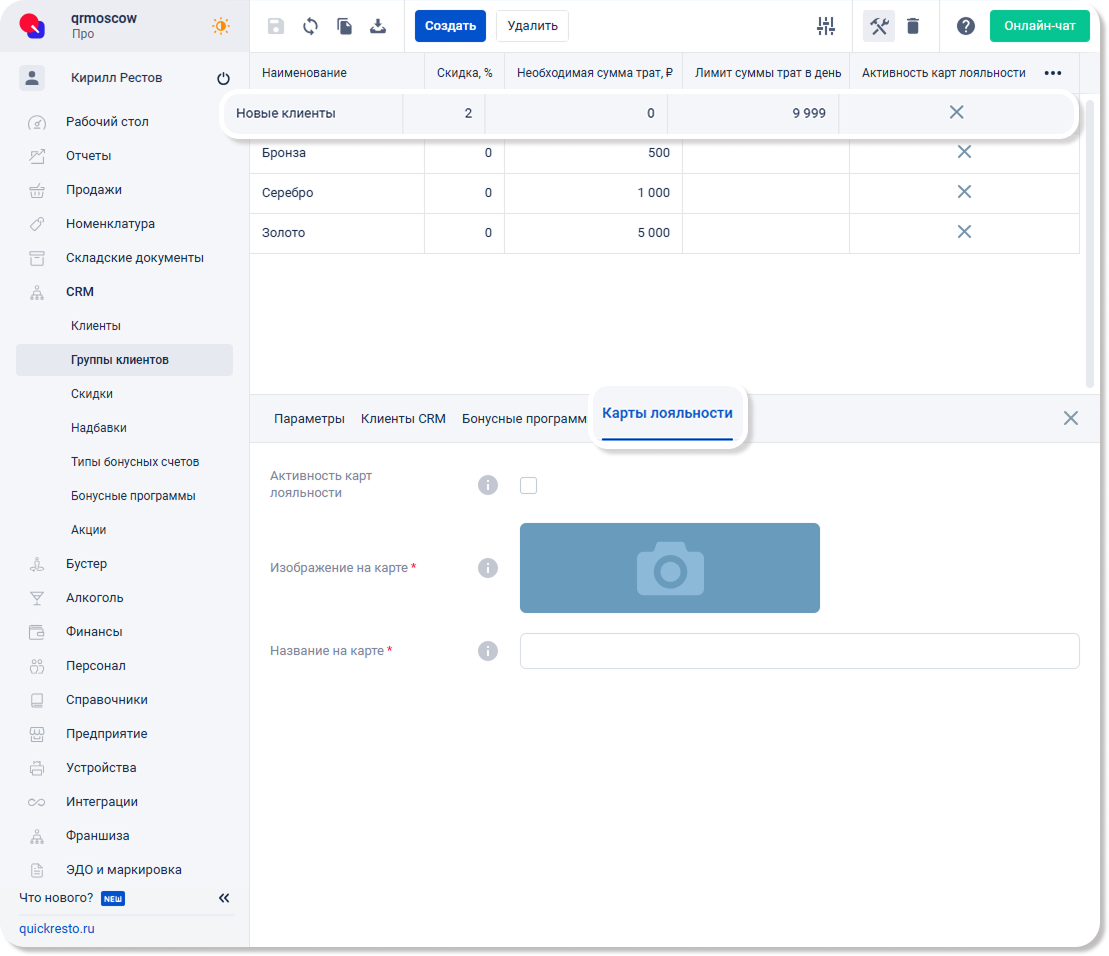Viewport: 1109px width, 956px height.
Task: Click the download export icon
Action: 378,26
